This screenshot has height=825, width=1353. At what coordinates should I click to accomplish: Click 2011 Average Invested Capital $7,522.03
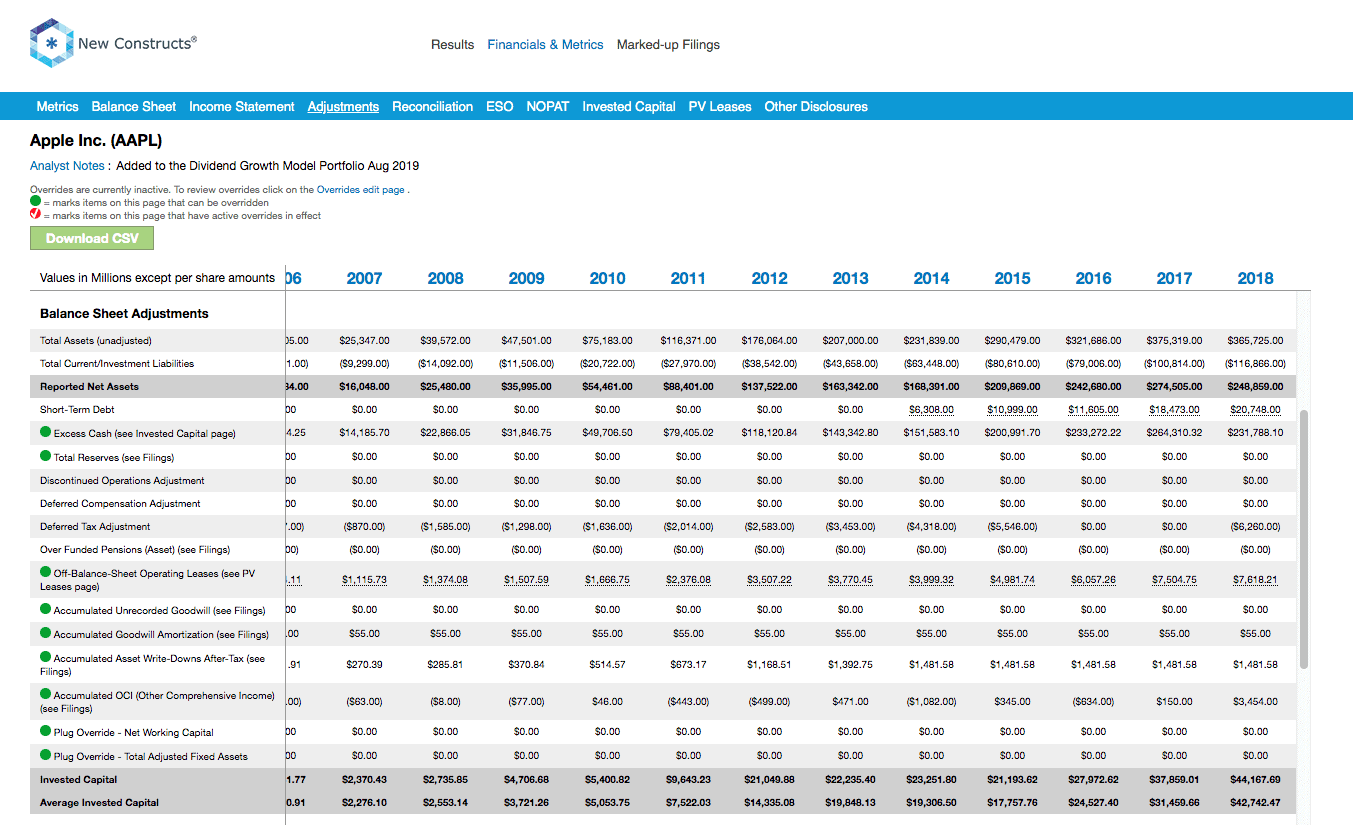pyautogui.click(x=688, y=803)
